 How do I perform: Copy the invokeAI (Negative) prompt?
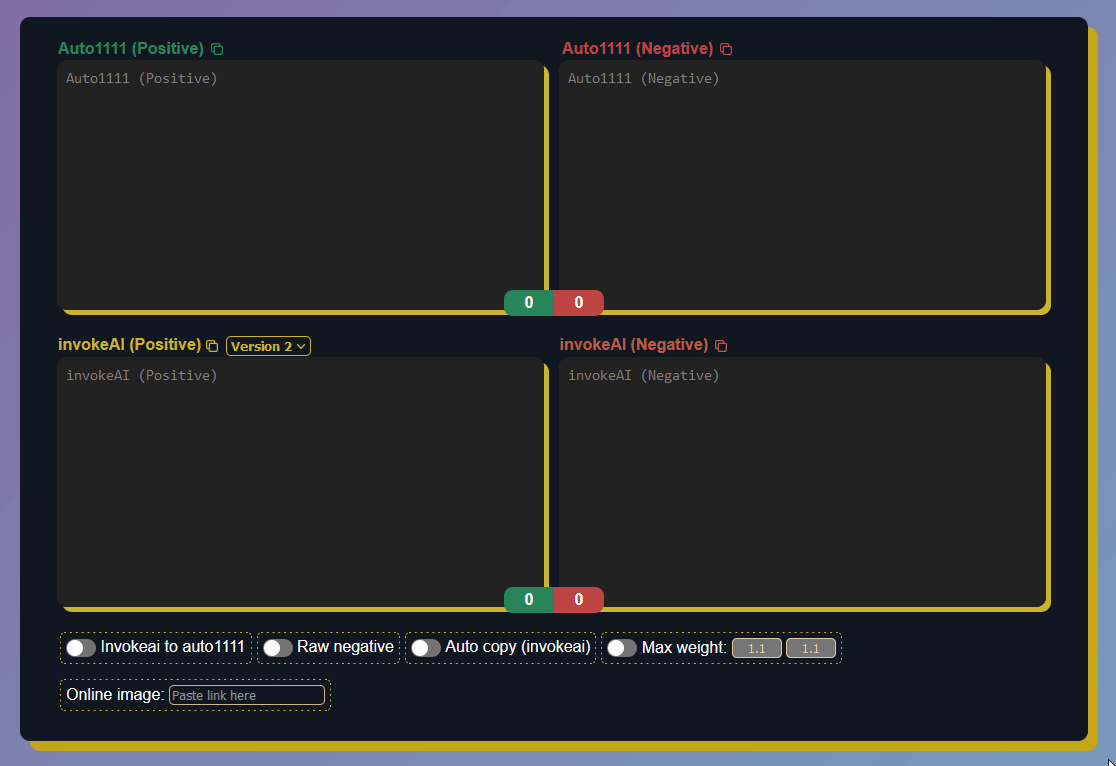coord(721,346)
